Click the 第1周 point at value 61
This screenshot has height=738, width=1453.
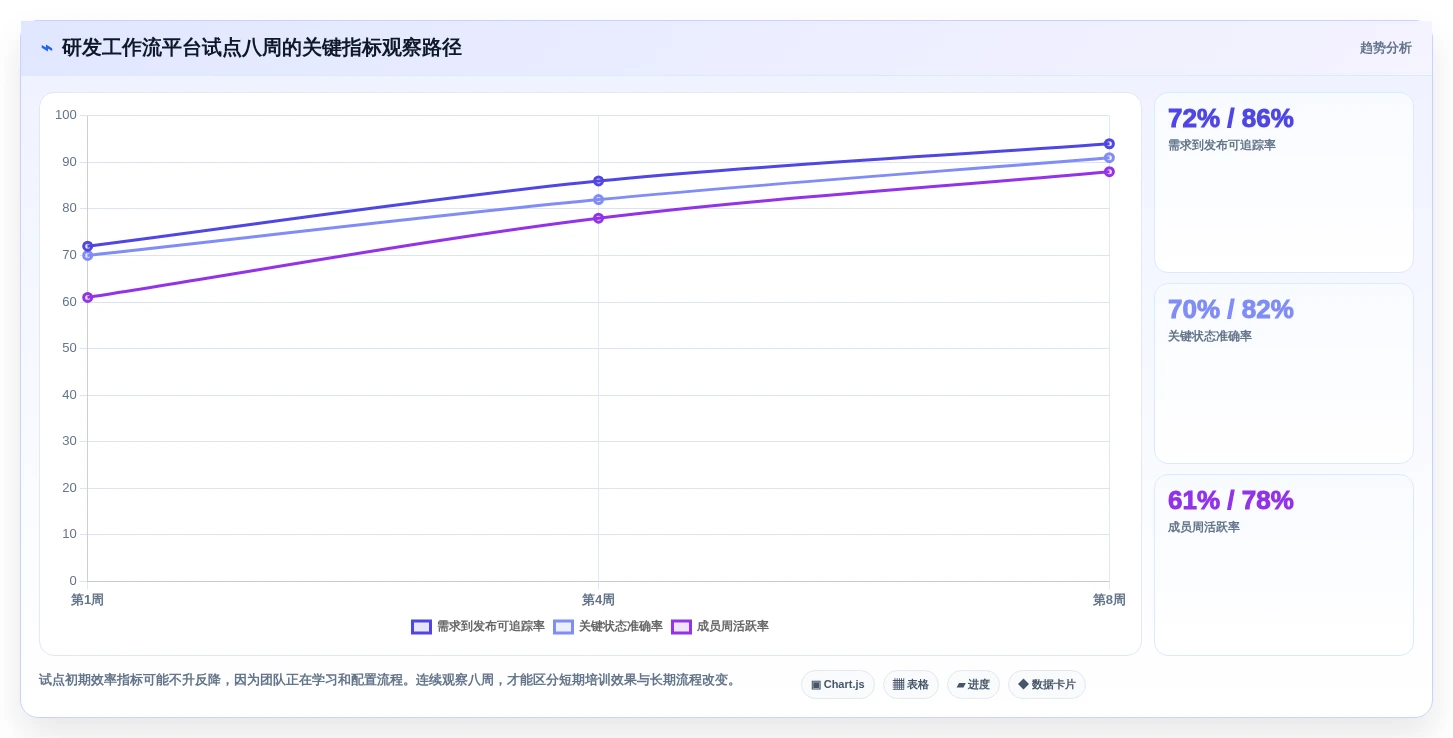[x=87, y=297]
